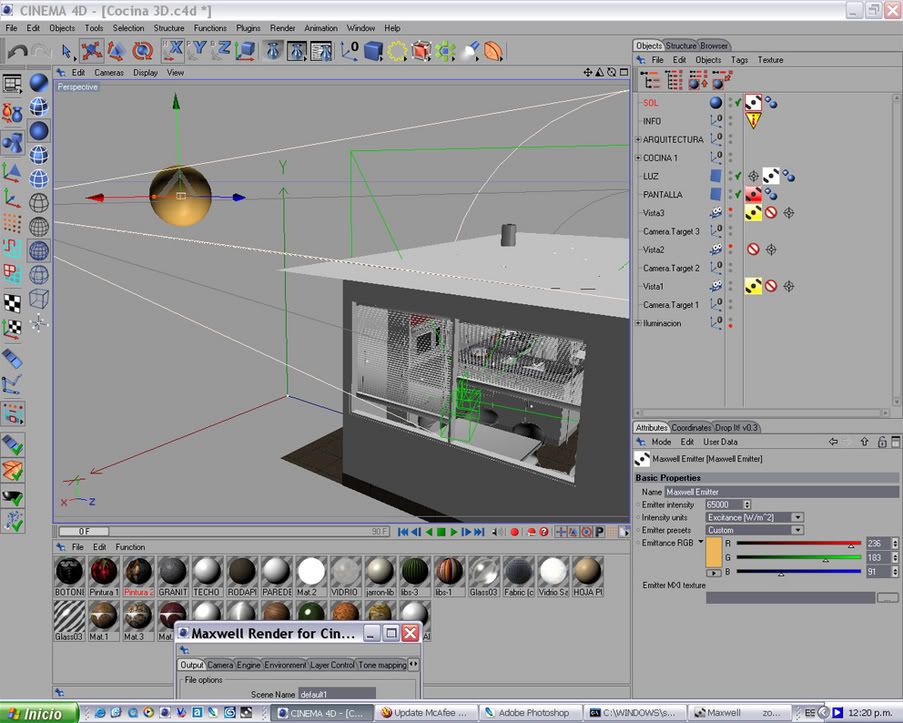This screenshot has width=903, height=723.
Task: Click the Inicio start button
Action: [x=38, y=714]
